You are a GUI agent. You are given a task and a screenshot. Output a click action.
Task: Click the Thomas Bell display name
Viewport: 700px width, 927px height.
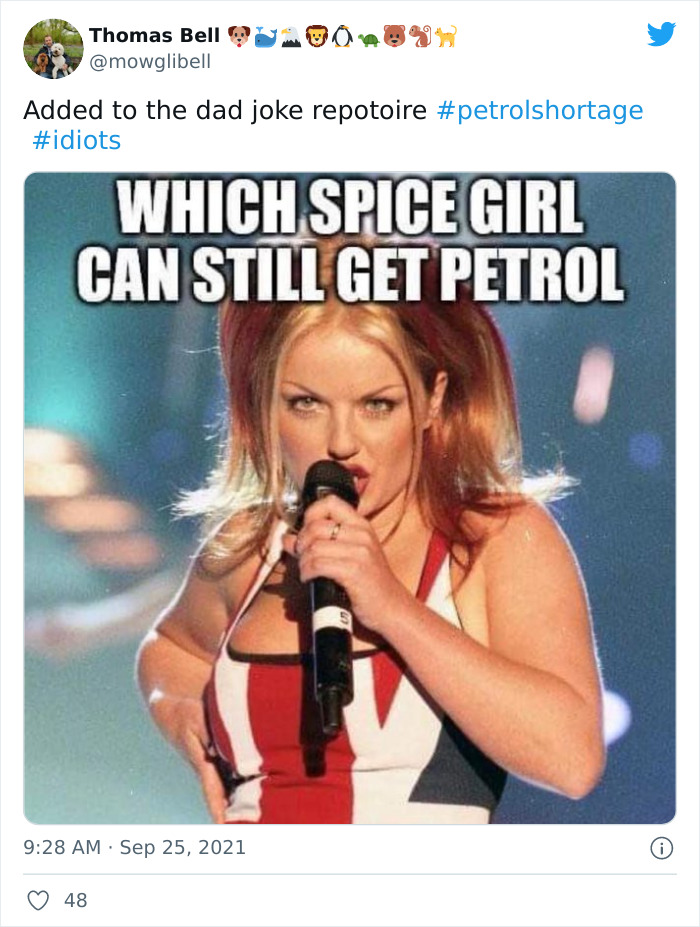pos(154,35)
